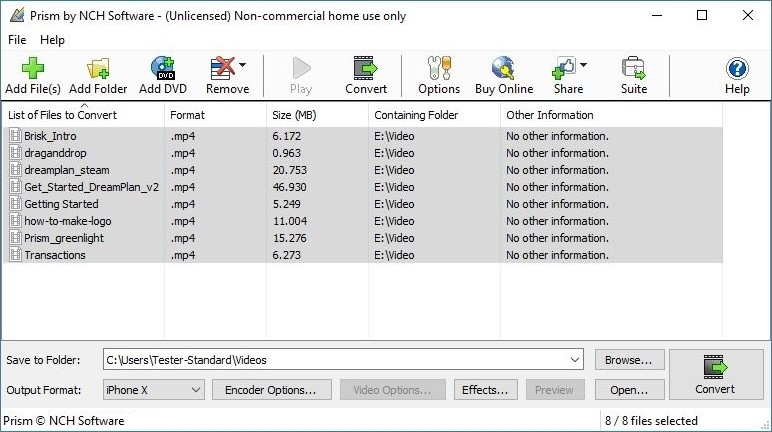This screenshot has height=432, width=772.
Task: Click the Encoder Options... button
Action: click(x=271, y=390)
